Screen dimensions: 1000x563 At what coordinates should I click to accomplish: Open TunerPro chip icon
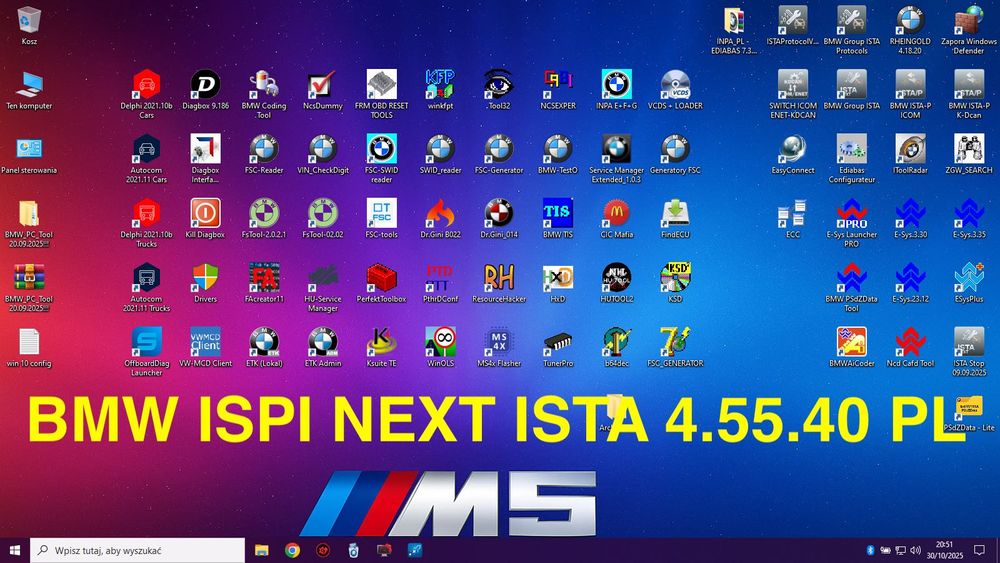(x=557, y=342)
